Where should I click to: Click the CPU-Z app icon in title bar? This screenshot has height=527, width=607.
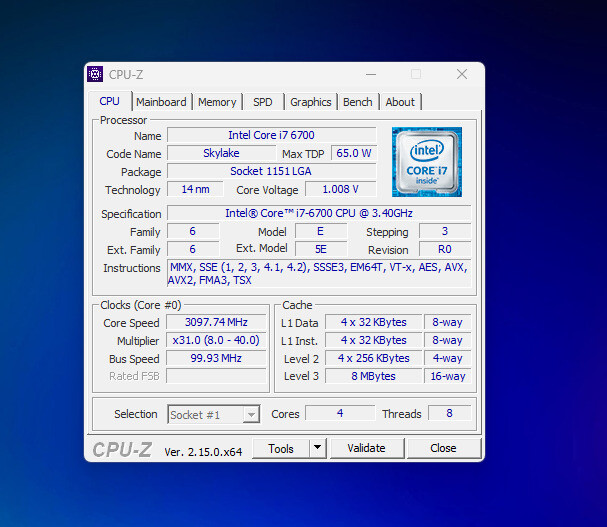(x=95, y=74)
